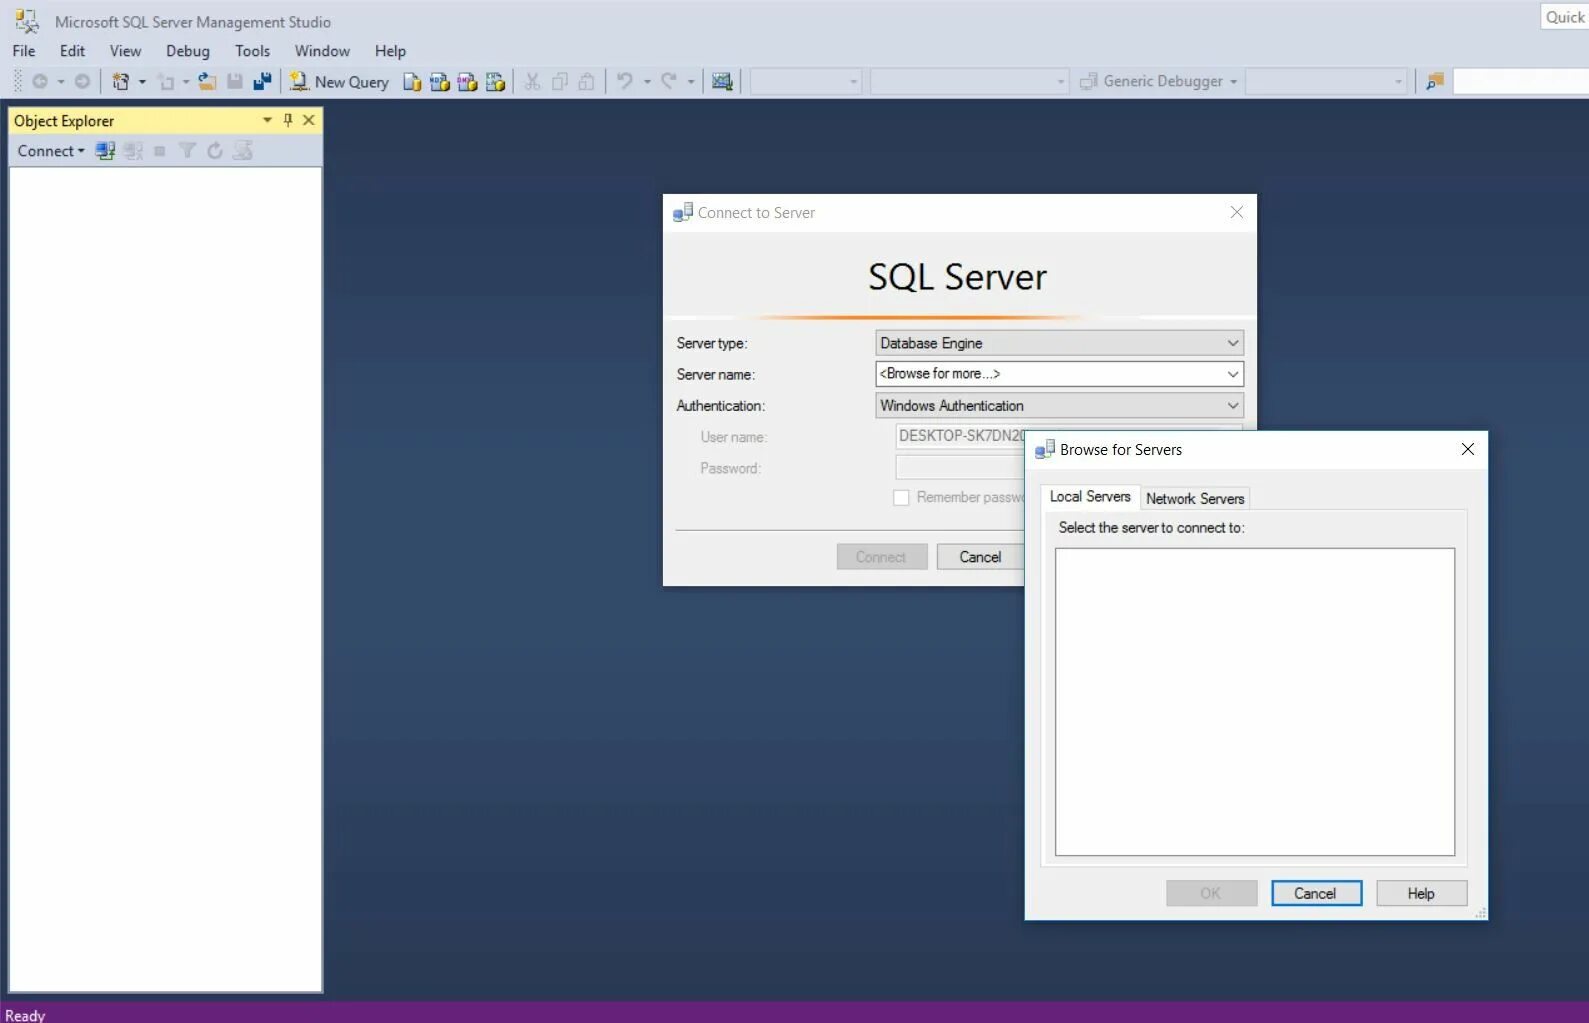
Task: Click Cancel in Browse for Servers
Action: click(x=1316, y=893)
